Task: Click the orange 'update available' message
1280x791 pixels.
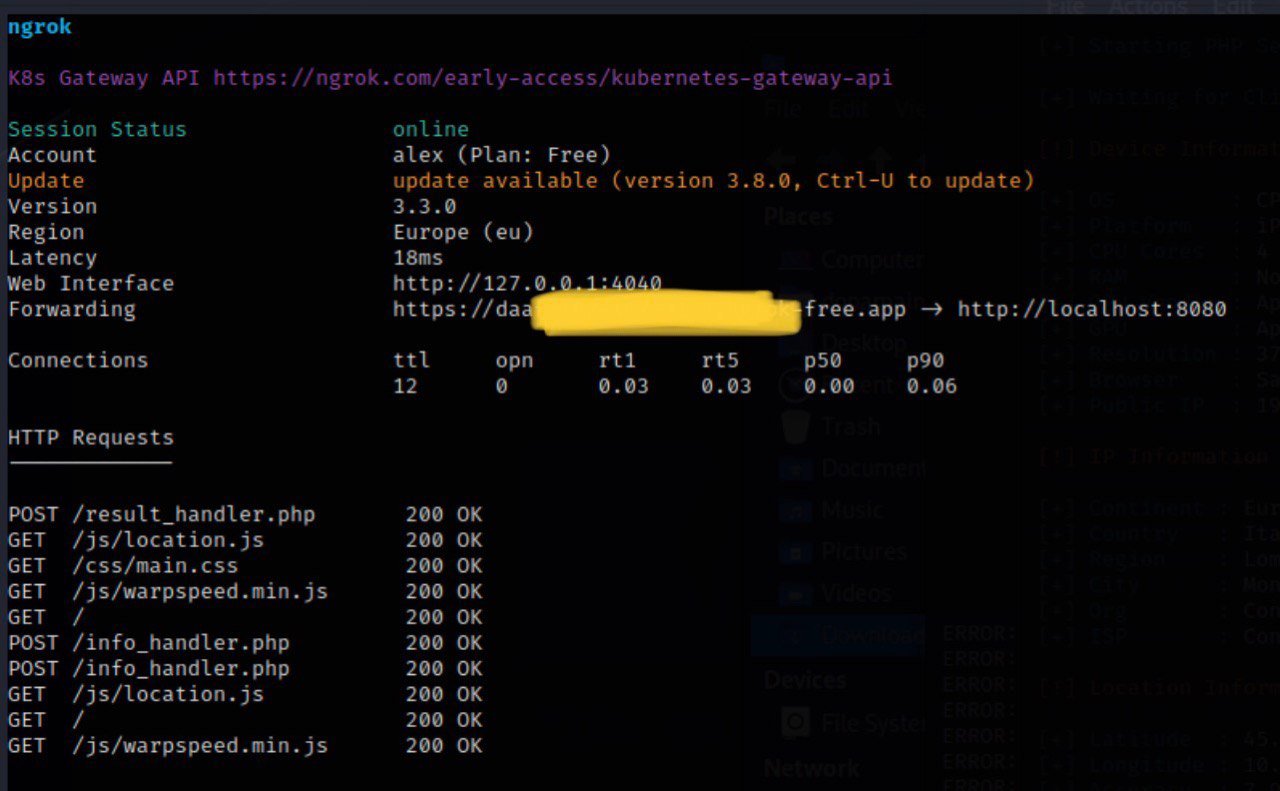Action: [713, 181]
